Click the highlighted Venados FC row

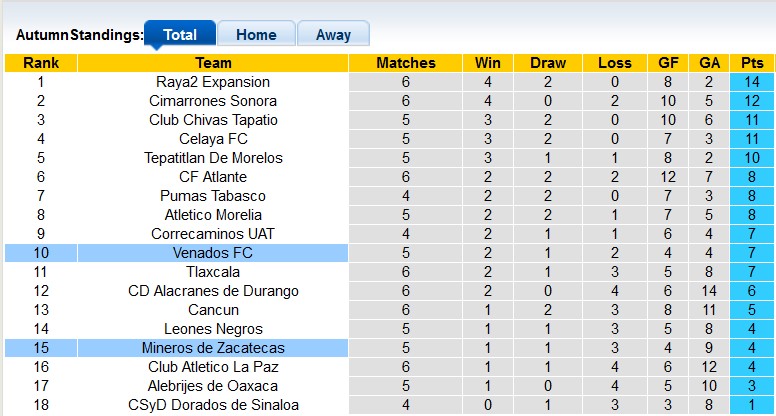point(213,253)
